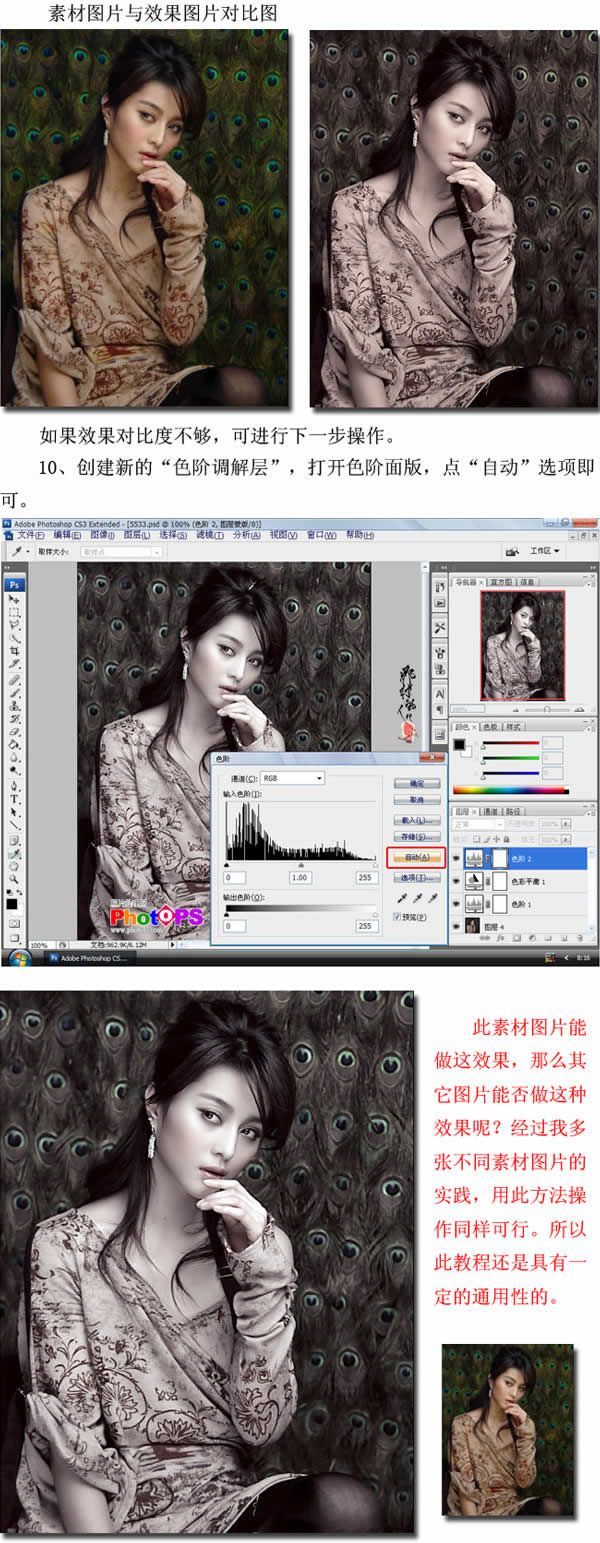Select the Type tool

[14, 799]
